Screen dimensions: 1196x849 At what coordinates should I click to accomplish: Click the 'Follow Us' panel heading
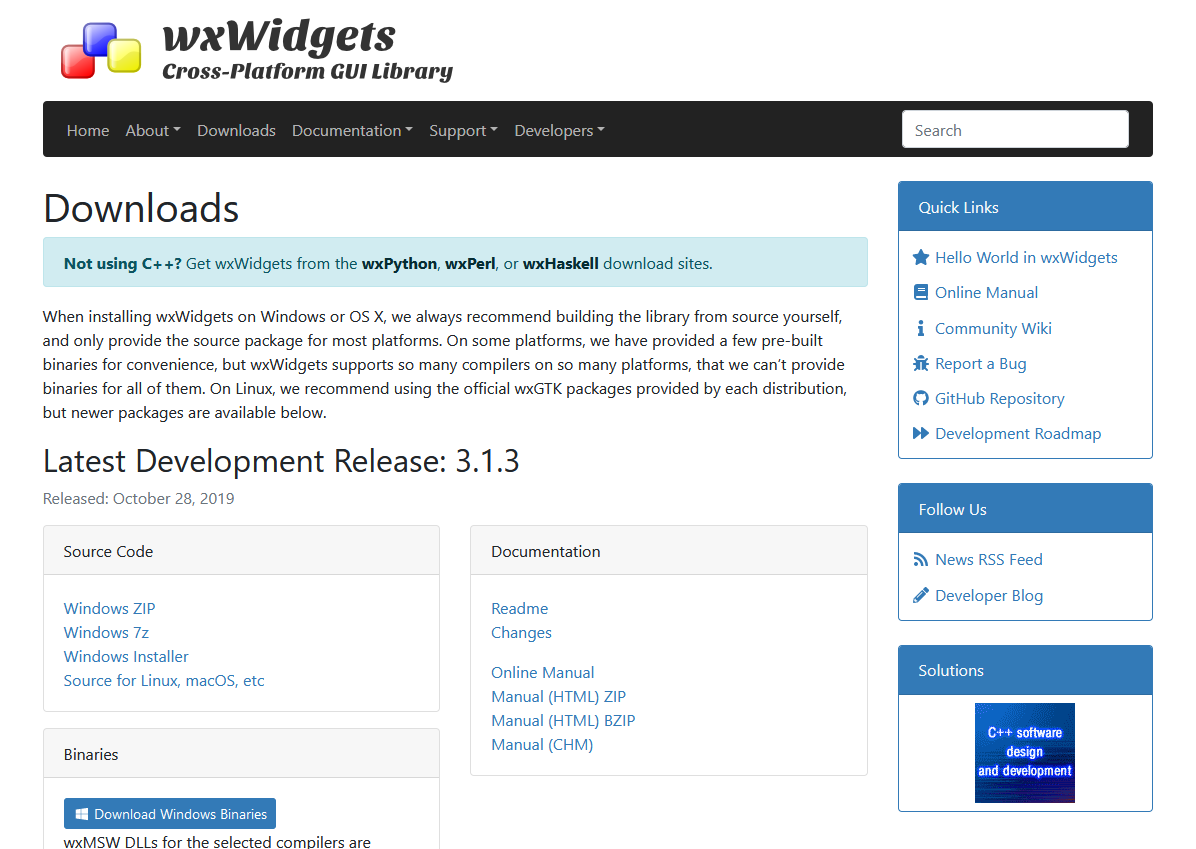tap(952, 510)
